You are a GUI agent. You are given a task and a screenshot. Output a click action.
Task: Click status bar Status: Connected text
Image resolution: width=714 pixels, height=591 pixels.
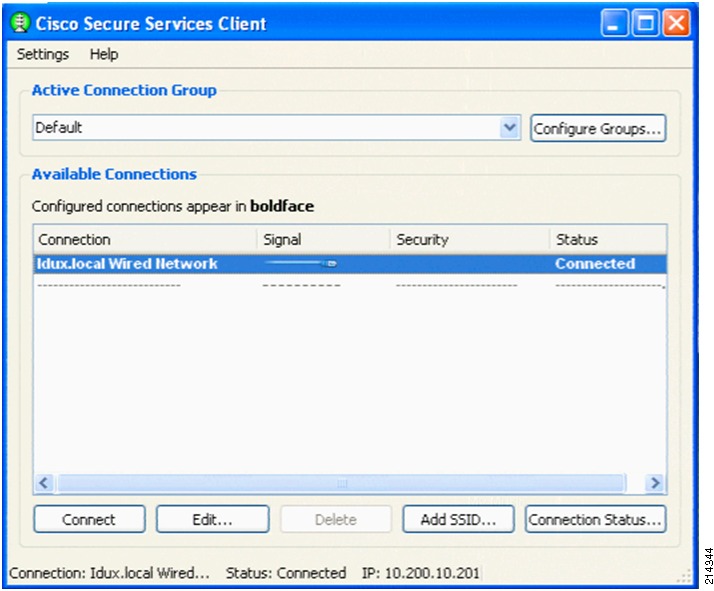(286, 573)
